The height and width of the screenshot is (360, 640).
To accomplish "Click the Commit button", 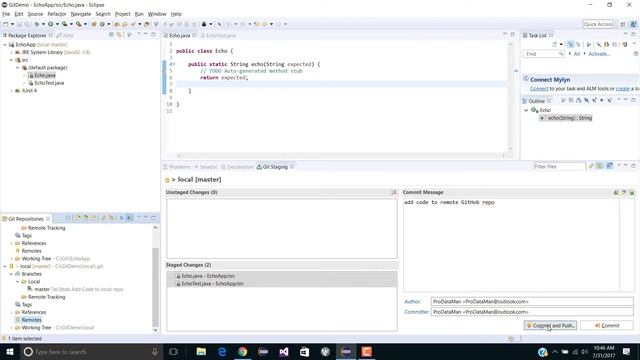I will point(607,325).
